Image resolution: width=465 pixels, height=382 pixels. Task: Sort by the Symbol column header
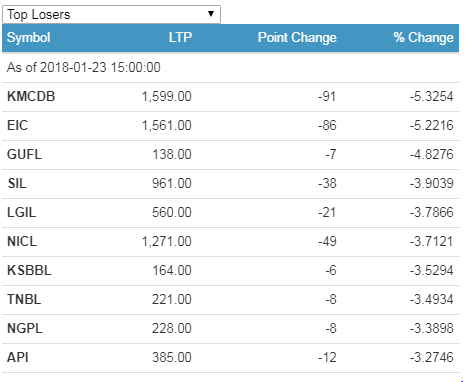click(29, 37)
